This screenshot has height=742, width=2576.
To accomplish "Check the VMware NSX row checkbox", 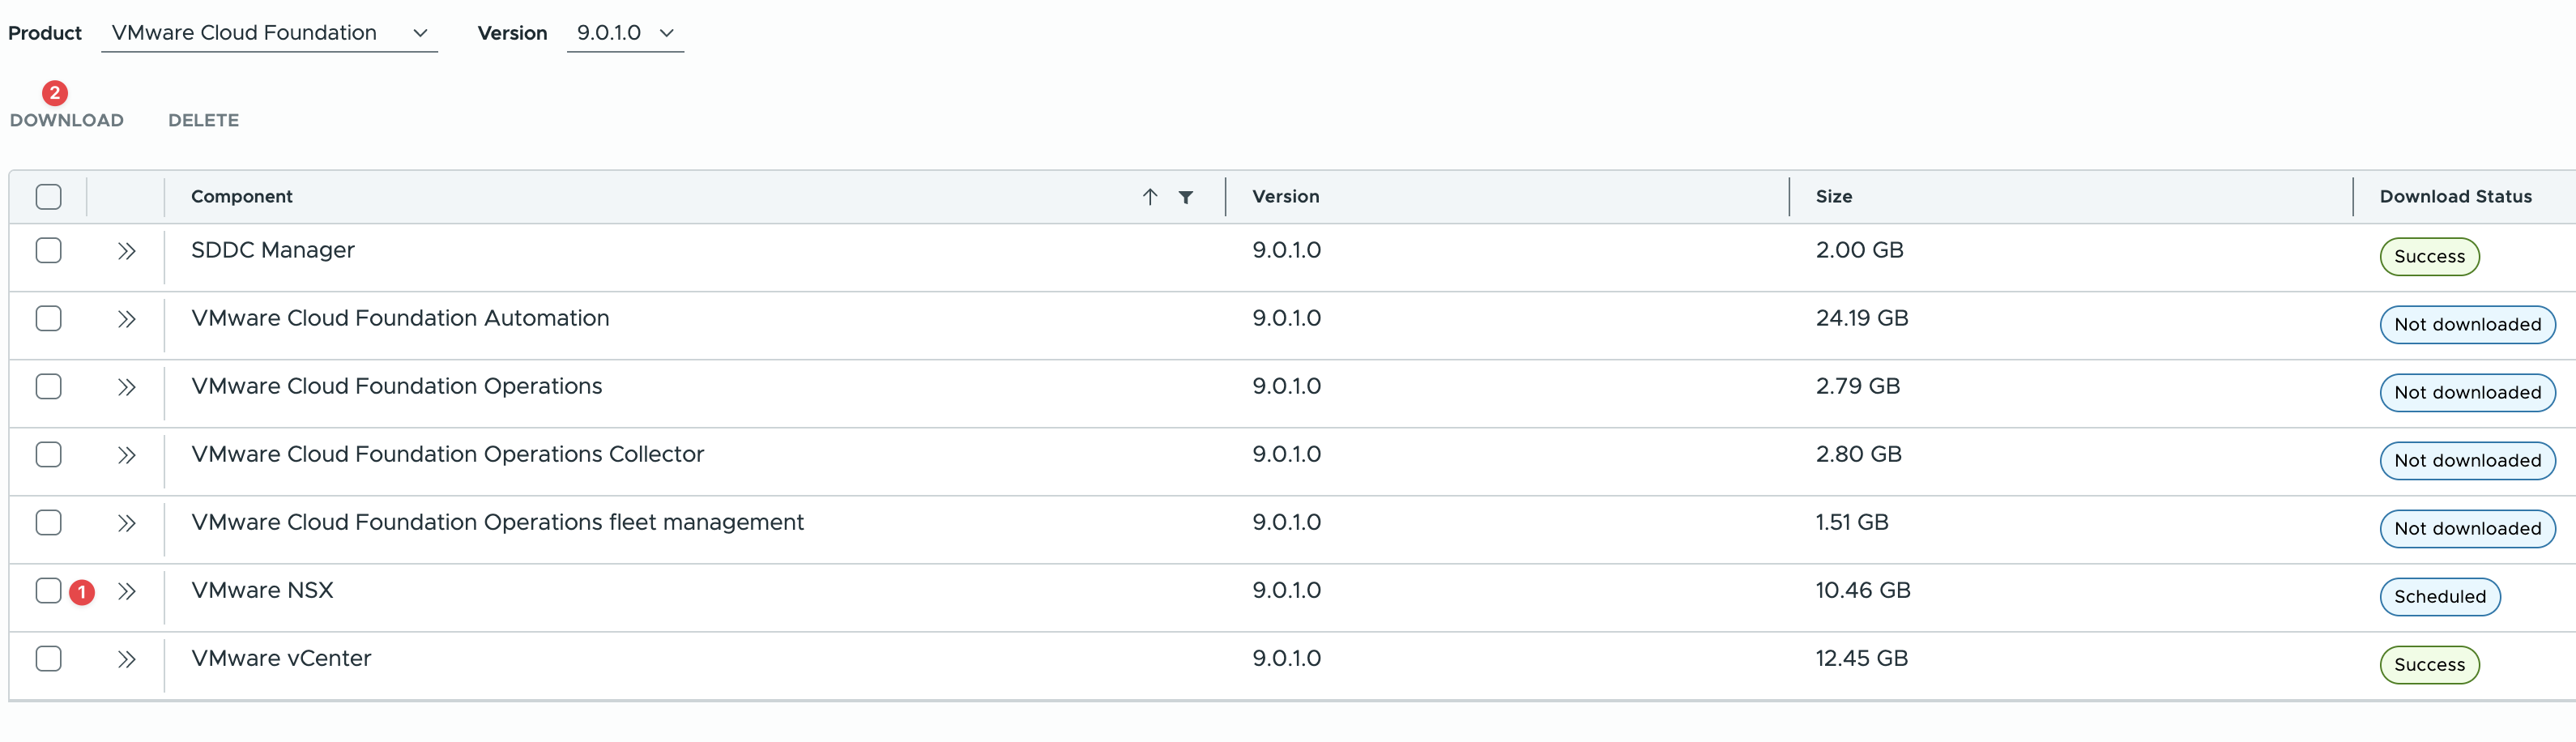I will 48,591.
